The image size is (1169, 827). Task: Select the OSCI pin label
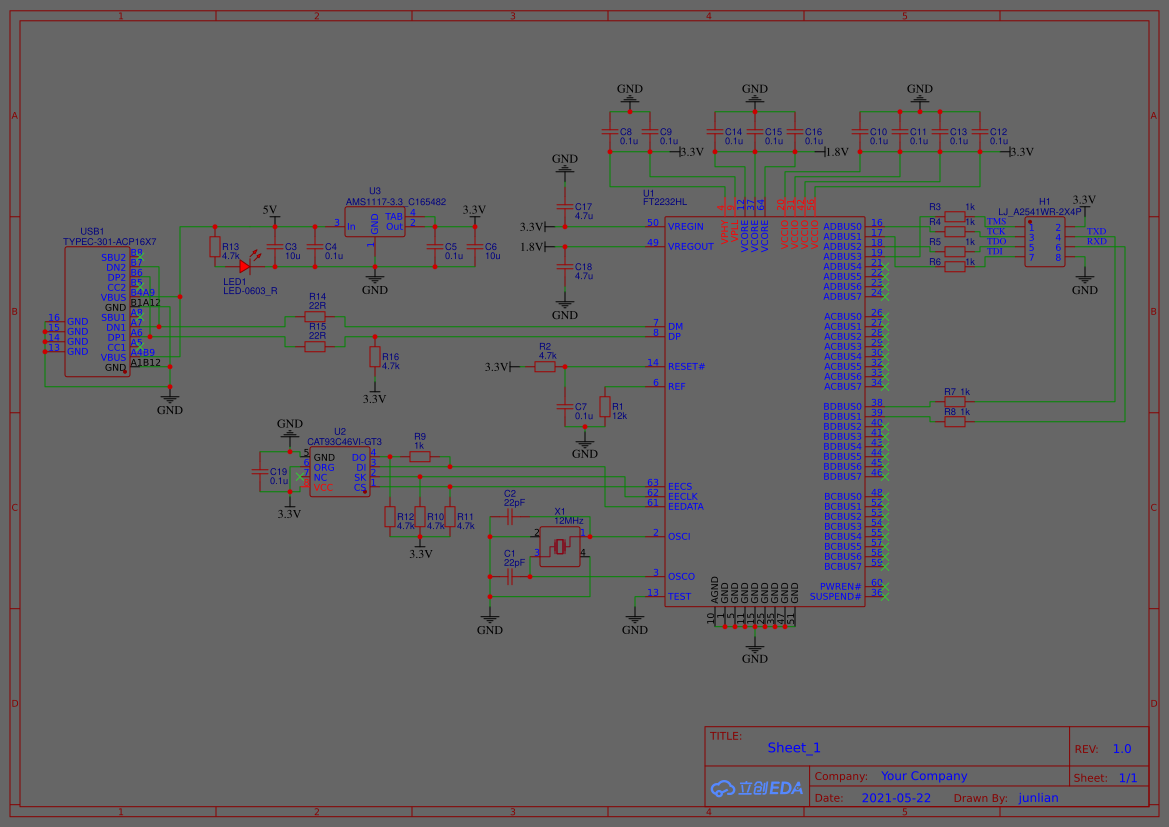point(678,536)
